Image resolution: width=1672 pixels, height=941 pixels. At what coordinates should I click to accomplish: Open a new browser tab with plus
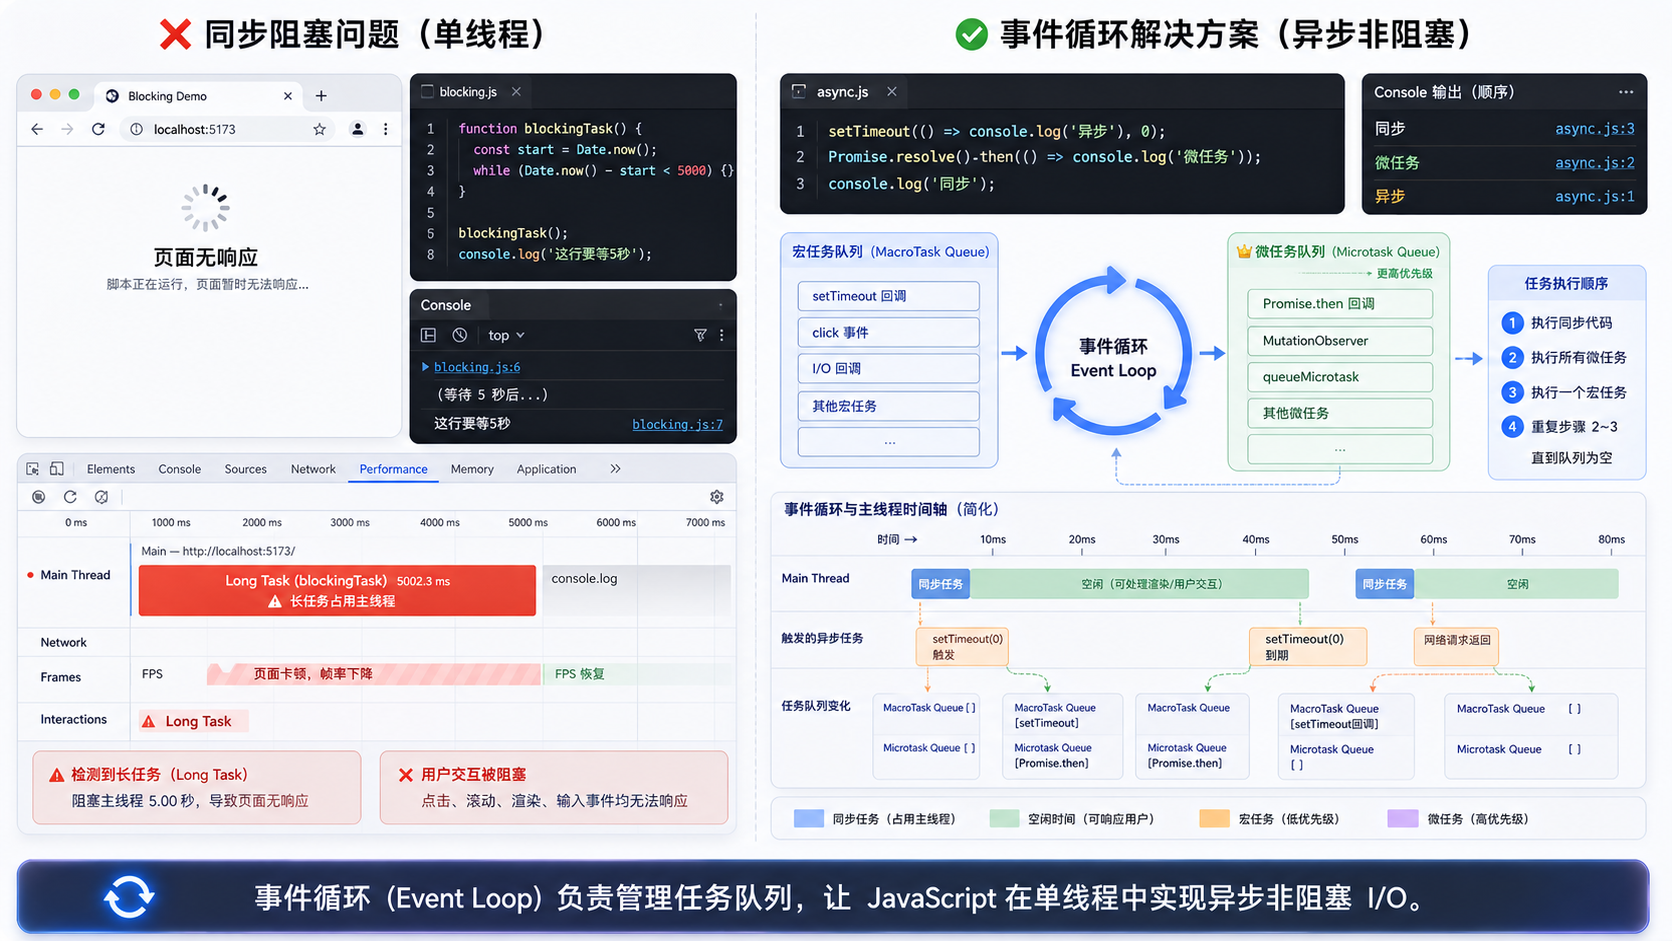(321, 96)
